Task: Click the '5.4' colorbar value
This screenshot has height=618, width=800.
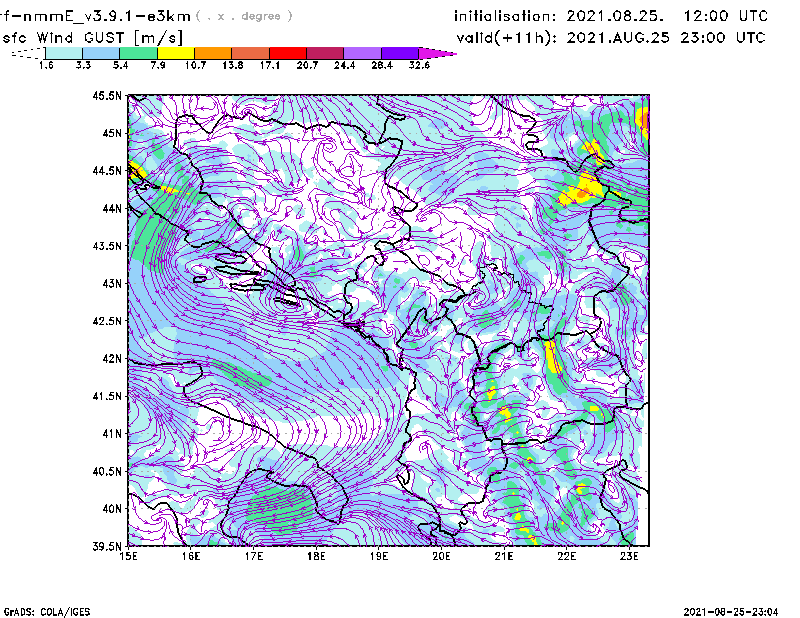Action: [x=120, y=65]
